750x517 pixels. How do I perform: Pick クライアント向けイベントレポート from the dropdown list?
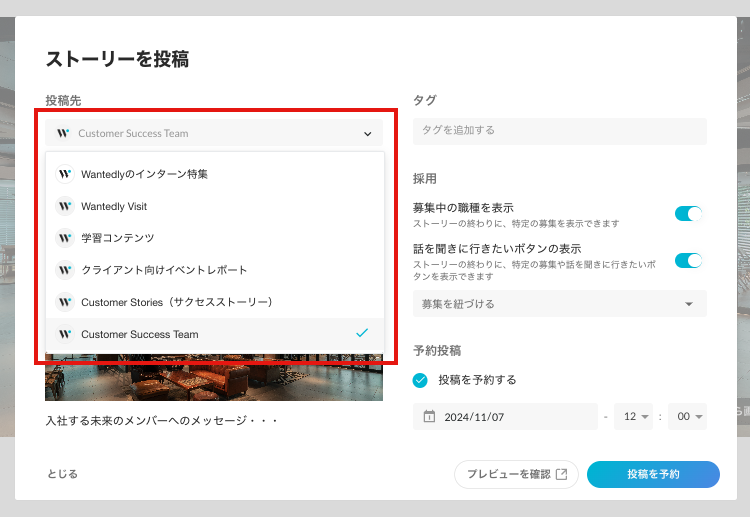[x=215, y=270]
